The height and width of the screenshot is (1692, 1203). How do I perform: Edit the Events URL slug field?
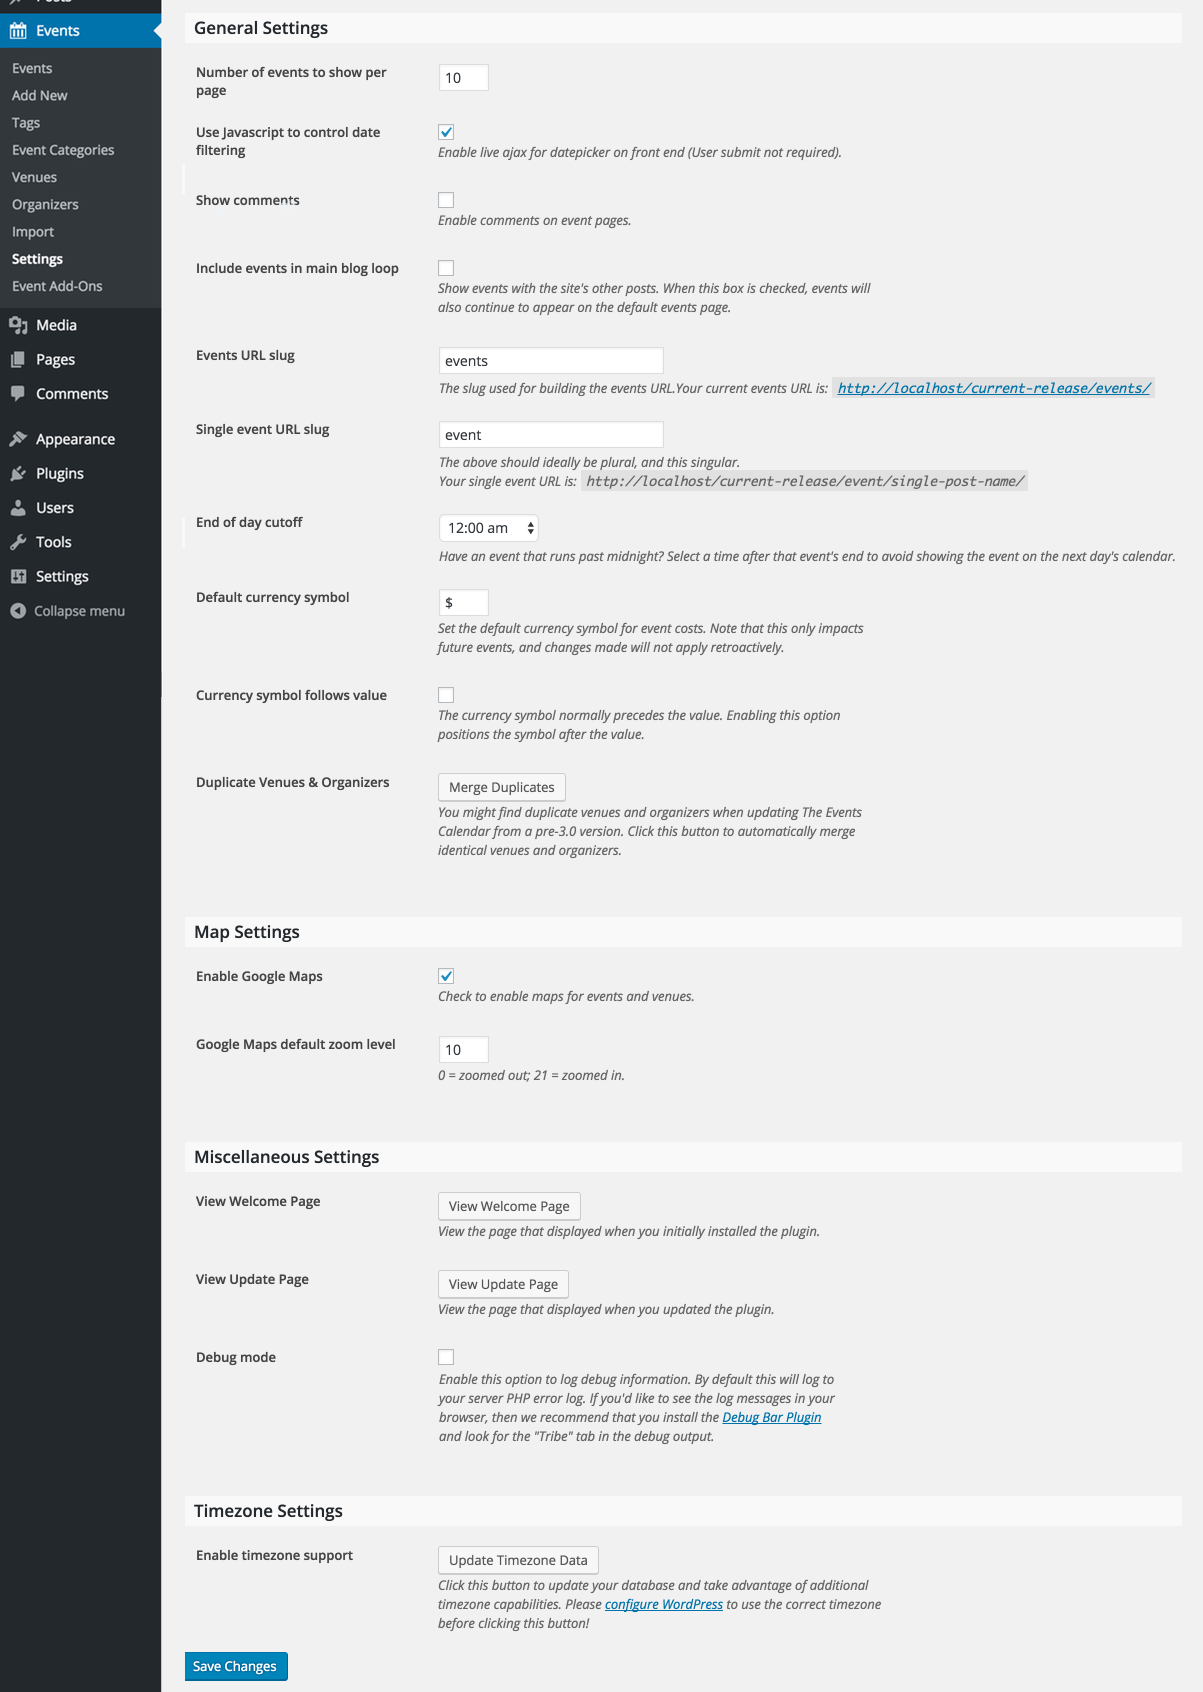click(x=551, y=360)
